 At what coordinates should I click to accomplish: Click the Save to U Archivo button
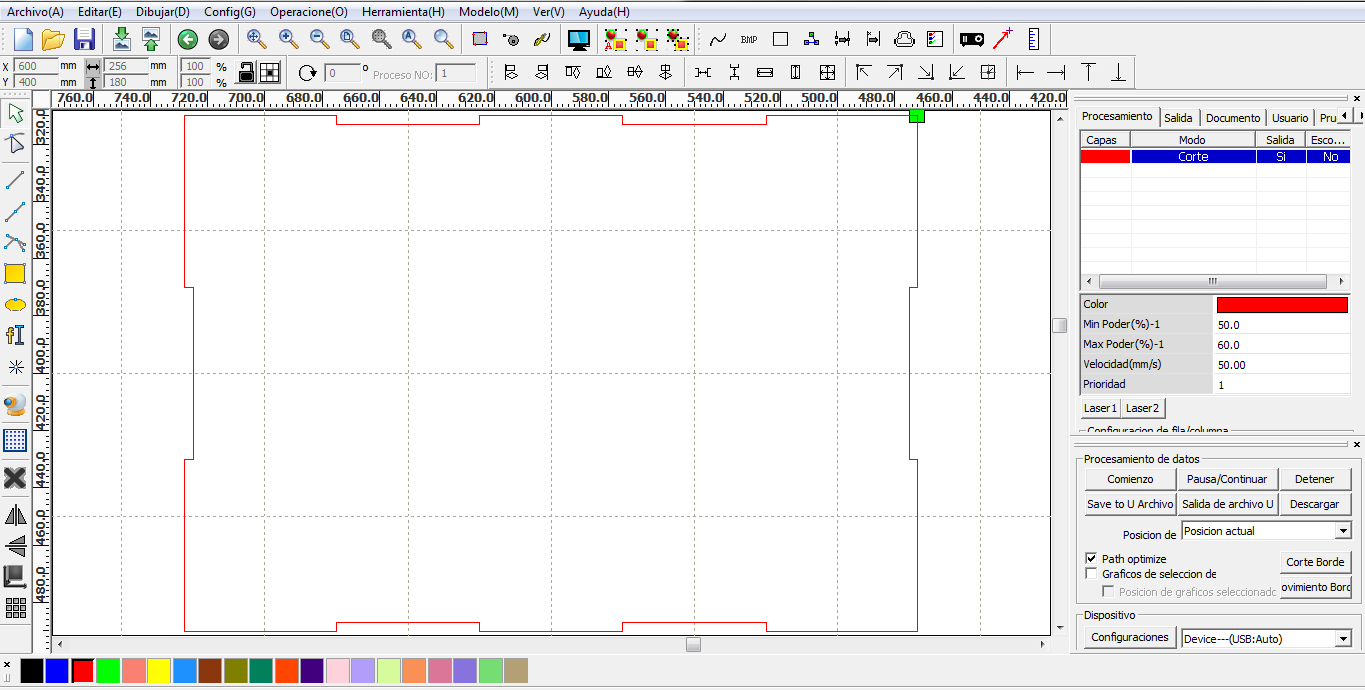click(1130, 504)
